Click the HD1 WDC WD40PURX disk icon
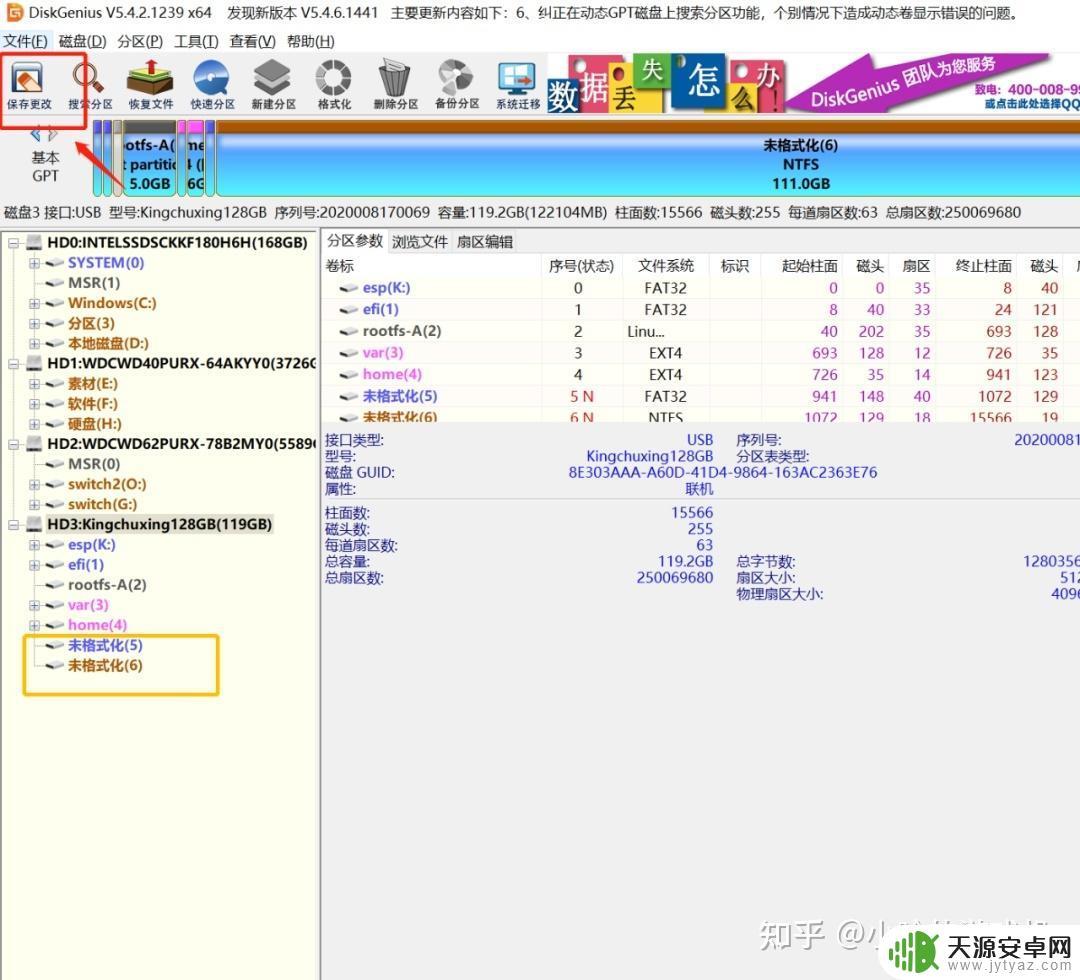Viewport: 1080px width, 980px height. [x=34, y=363]
